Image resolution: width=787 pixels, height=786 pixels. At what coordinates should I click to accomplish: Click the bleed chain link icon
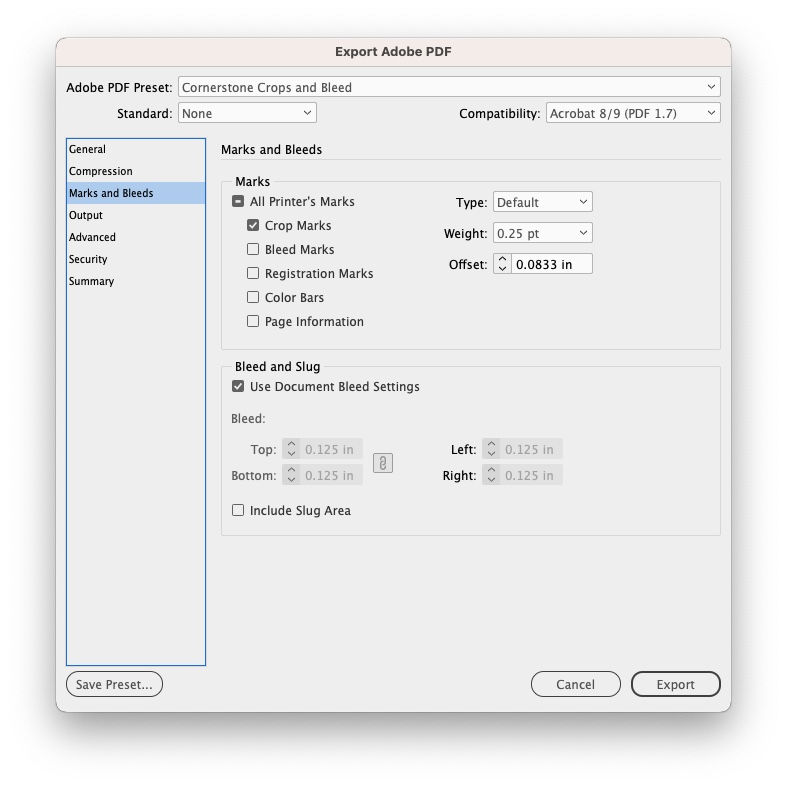pos(382,463)
